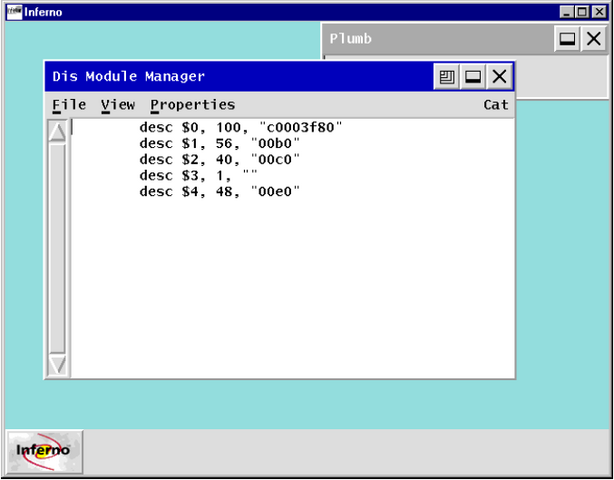Viewport: 614px width, 480px height.
Task: Close the Dis Module Manager window
Action: tap(499, 77)
